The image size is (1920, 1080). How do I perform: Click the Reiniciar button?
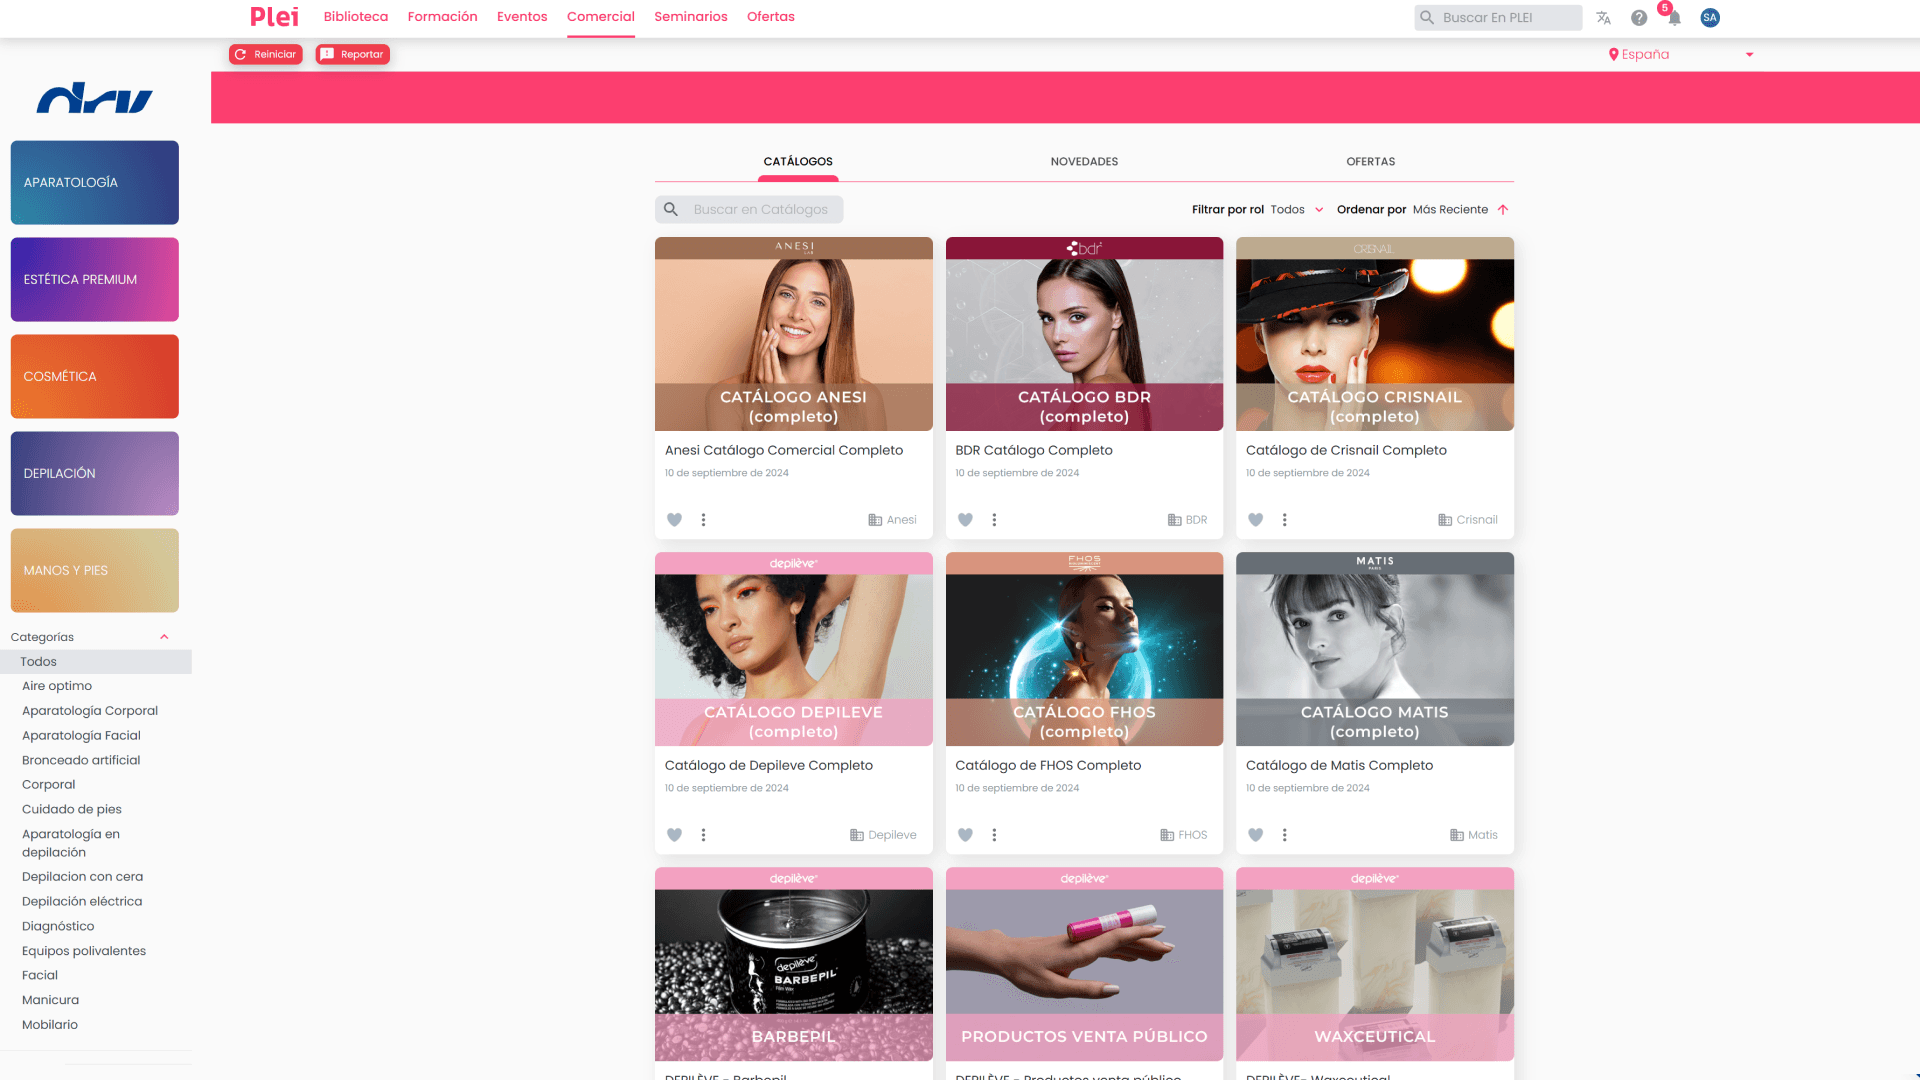click(265, 55)
